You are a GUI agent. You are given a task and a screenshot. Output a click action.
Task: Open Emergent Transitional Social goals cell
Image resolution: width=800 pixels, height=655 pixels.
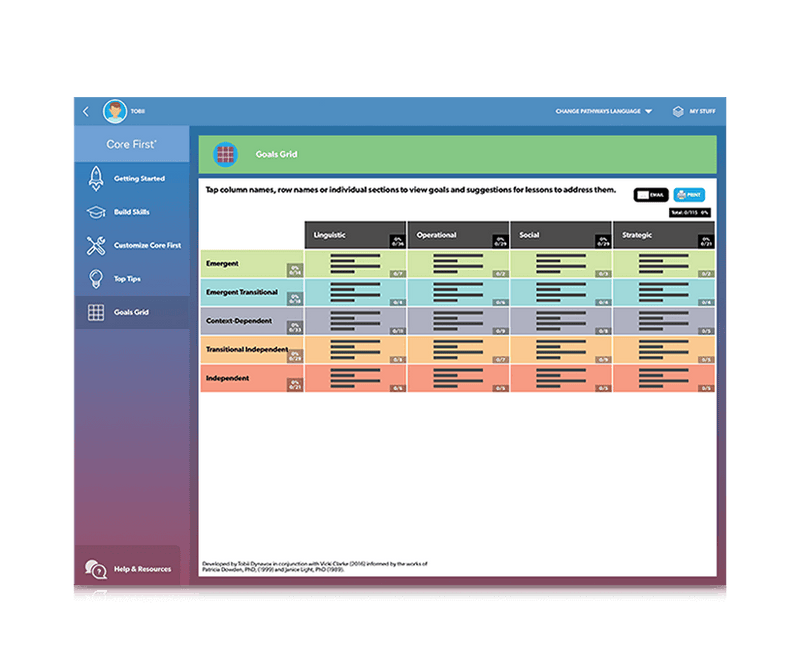[561, 292]
